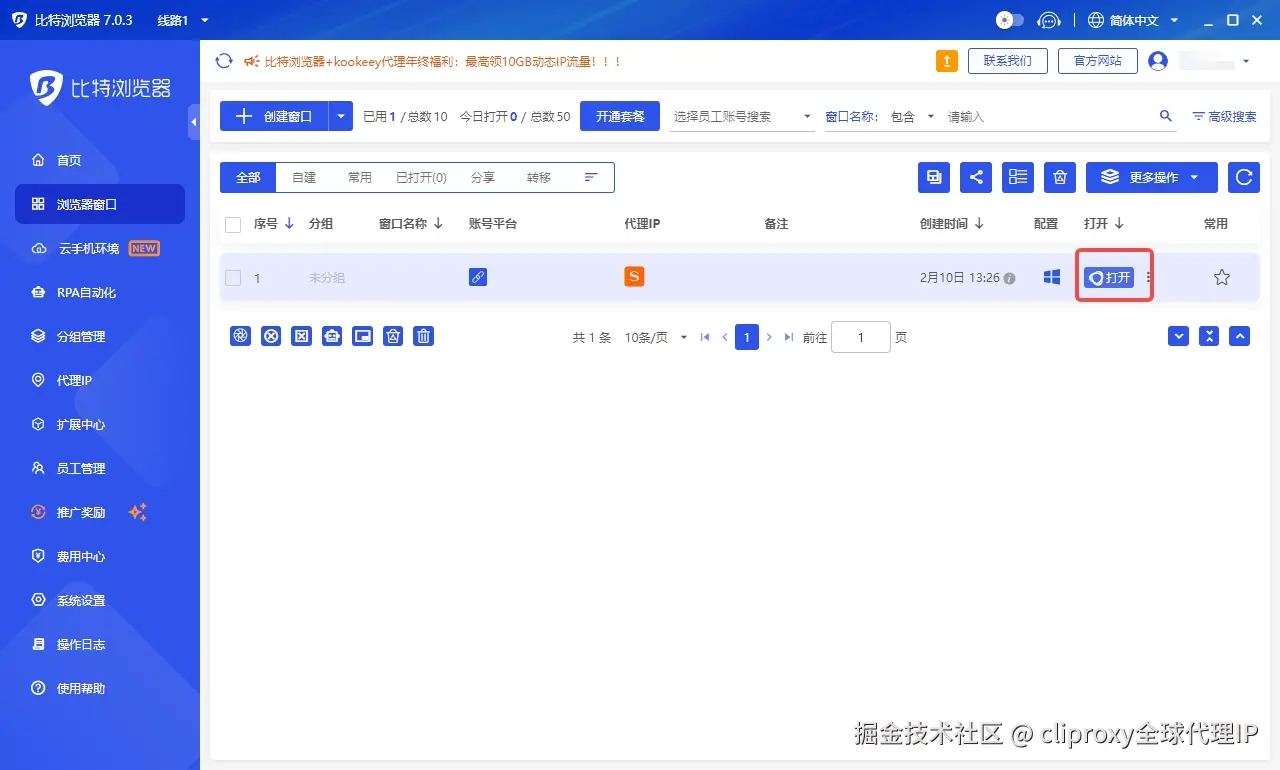Click the refresh announcement icon

[224, 61]
